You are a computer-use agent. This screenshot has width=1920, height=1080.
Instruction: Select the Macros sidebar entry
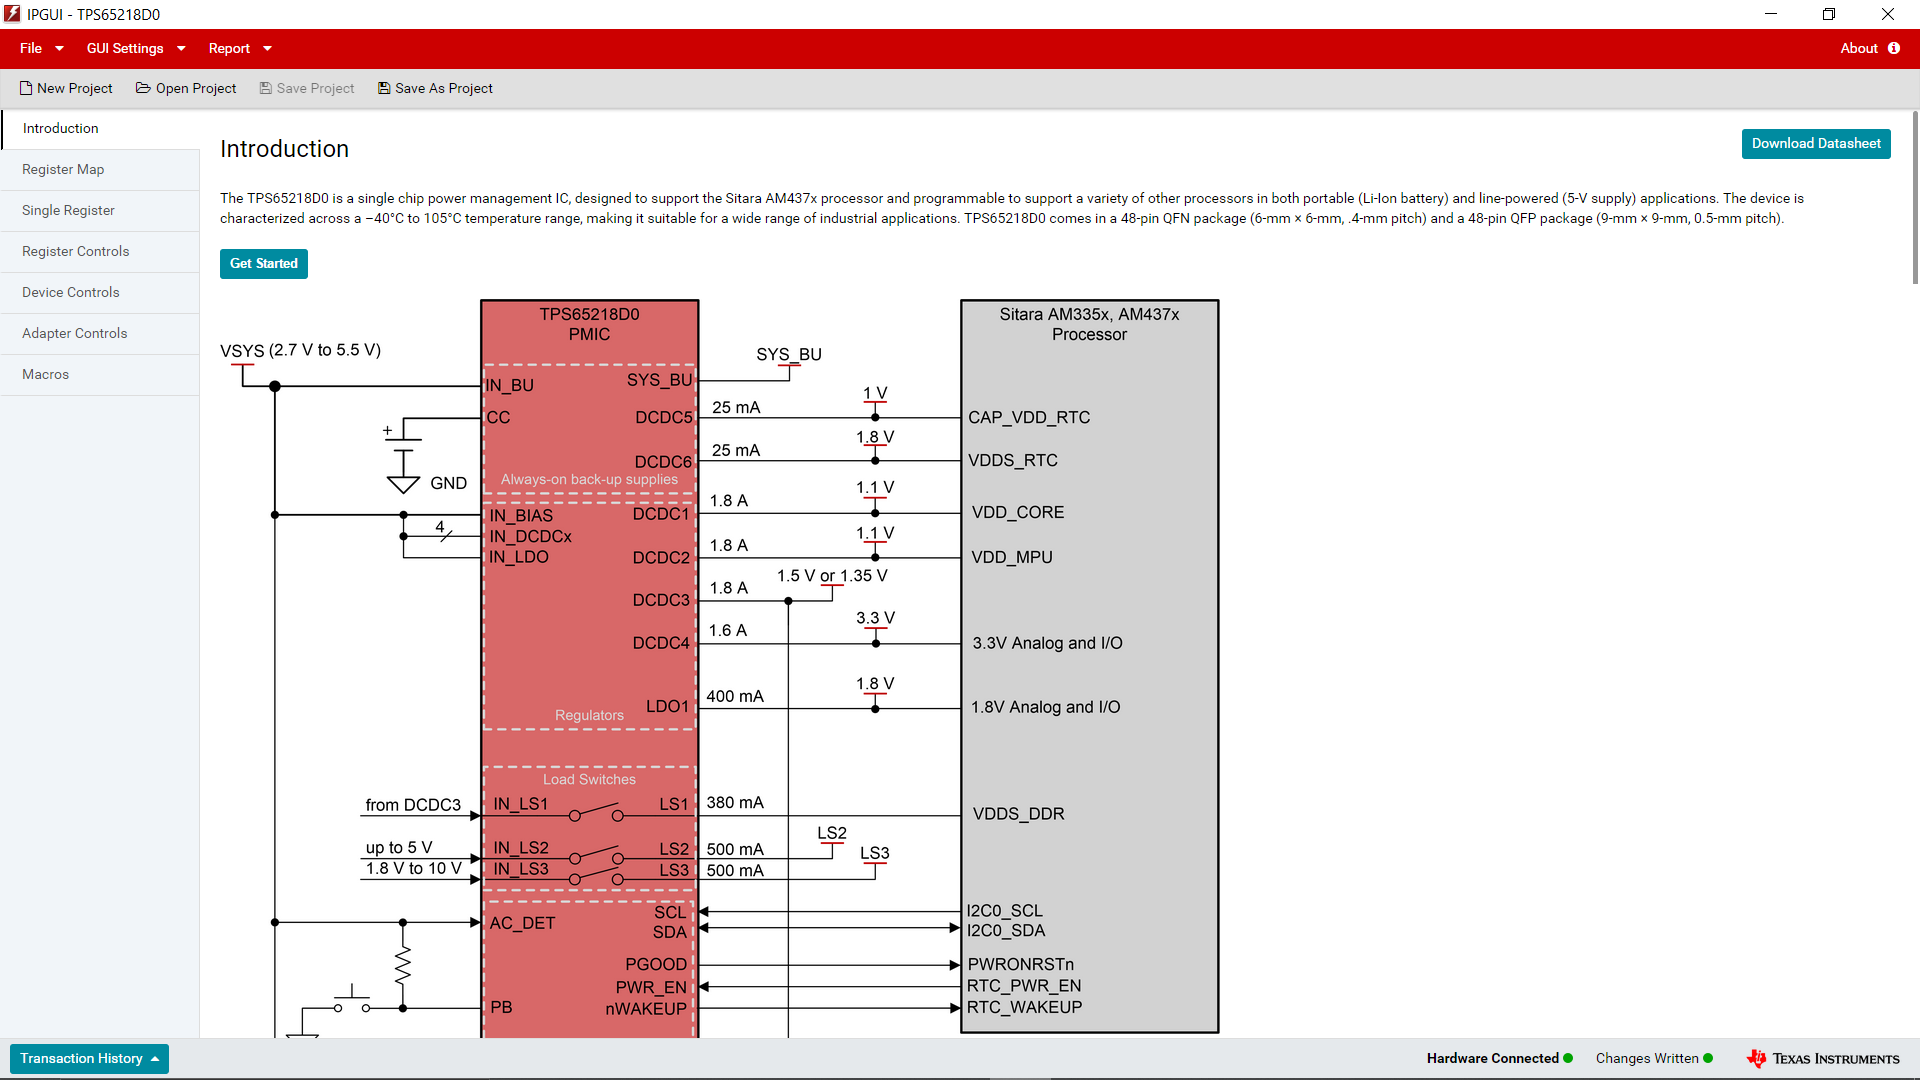(45, 374)
